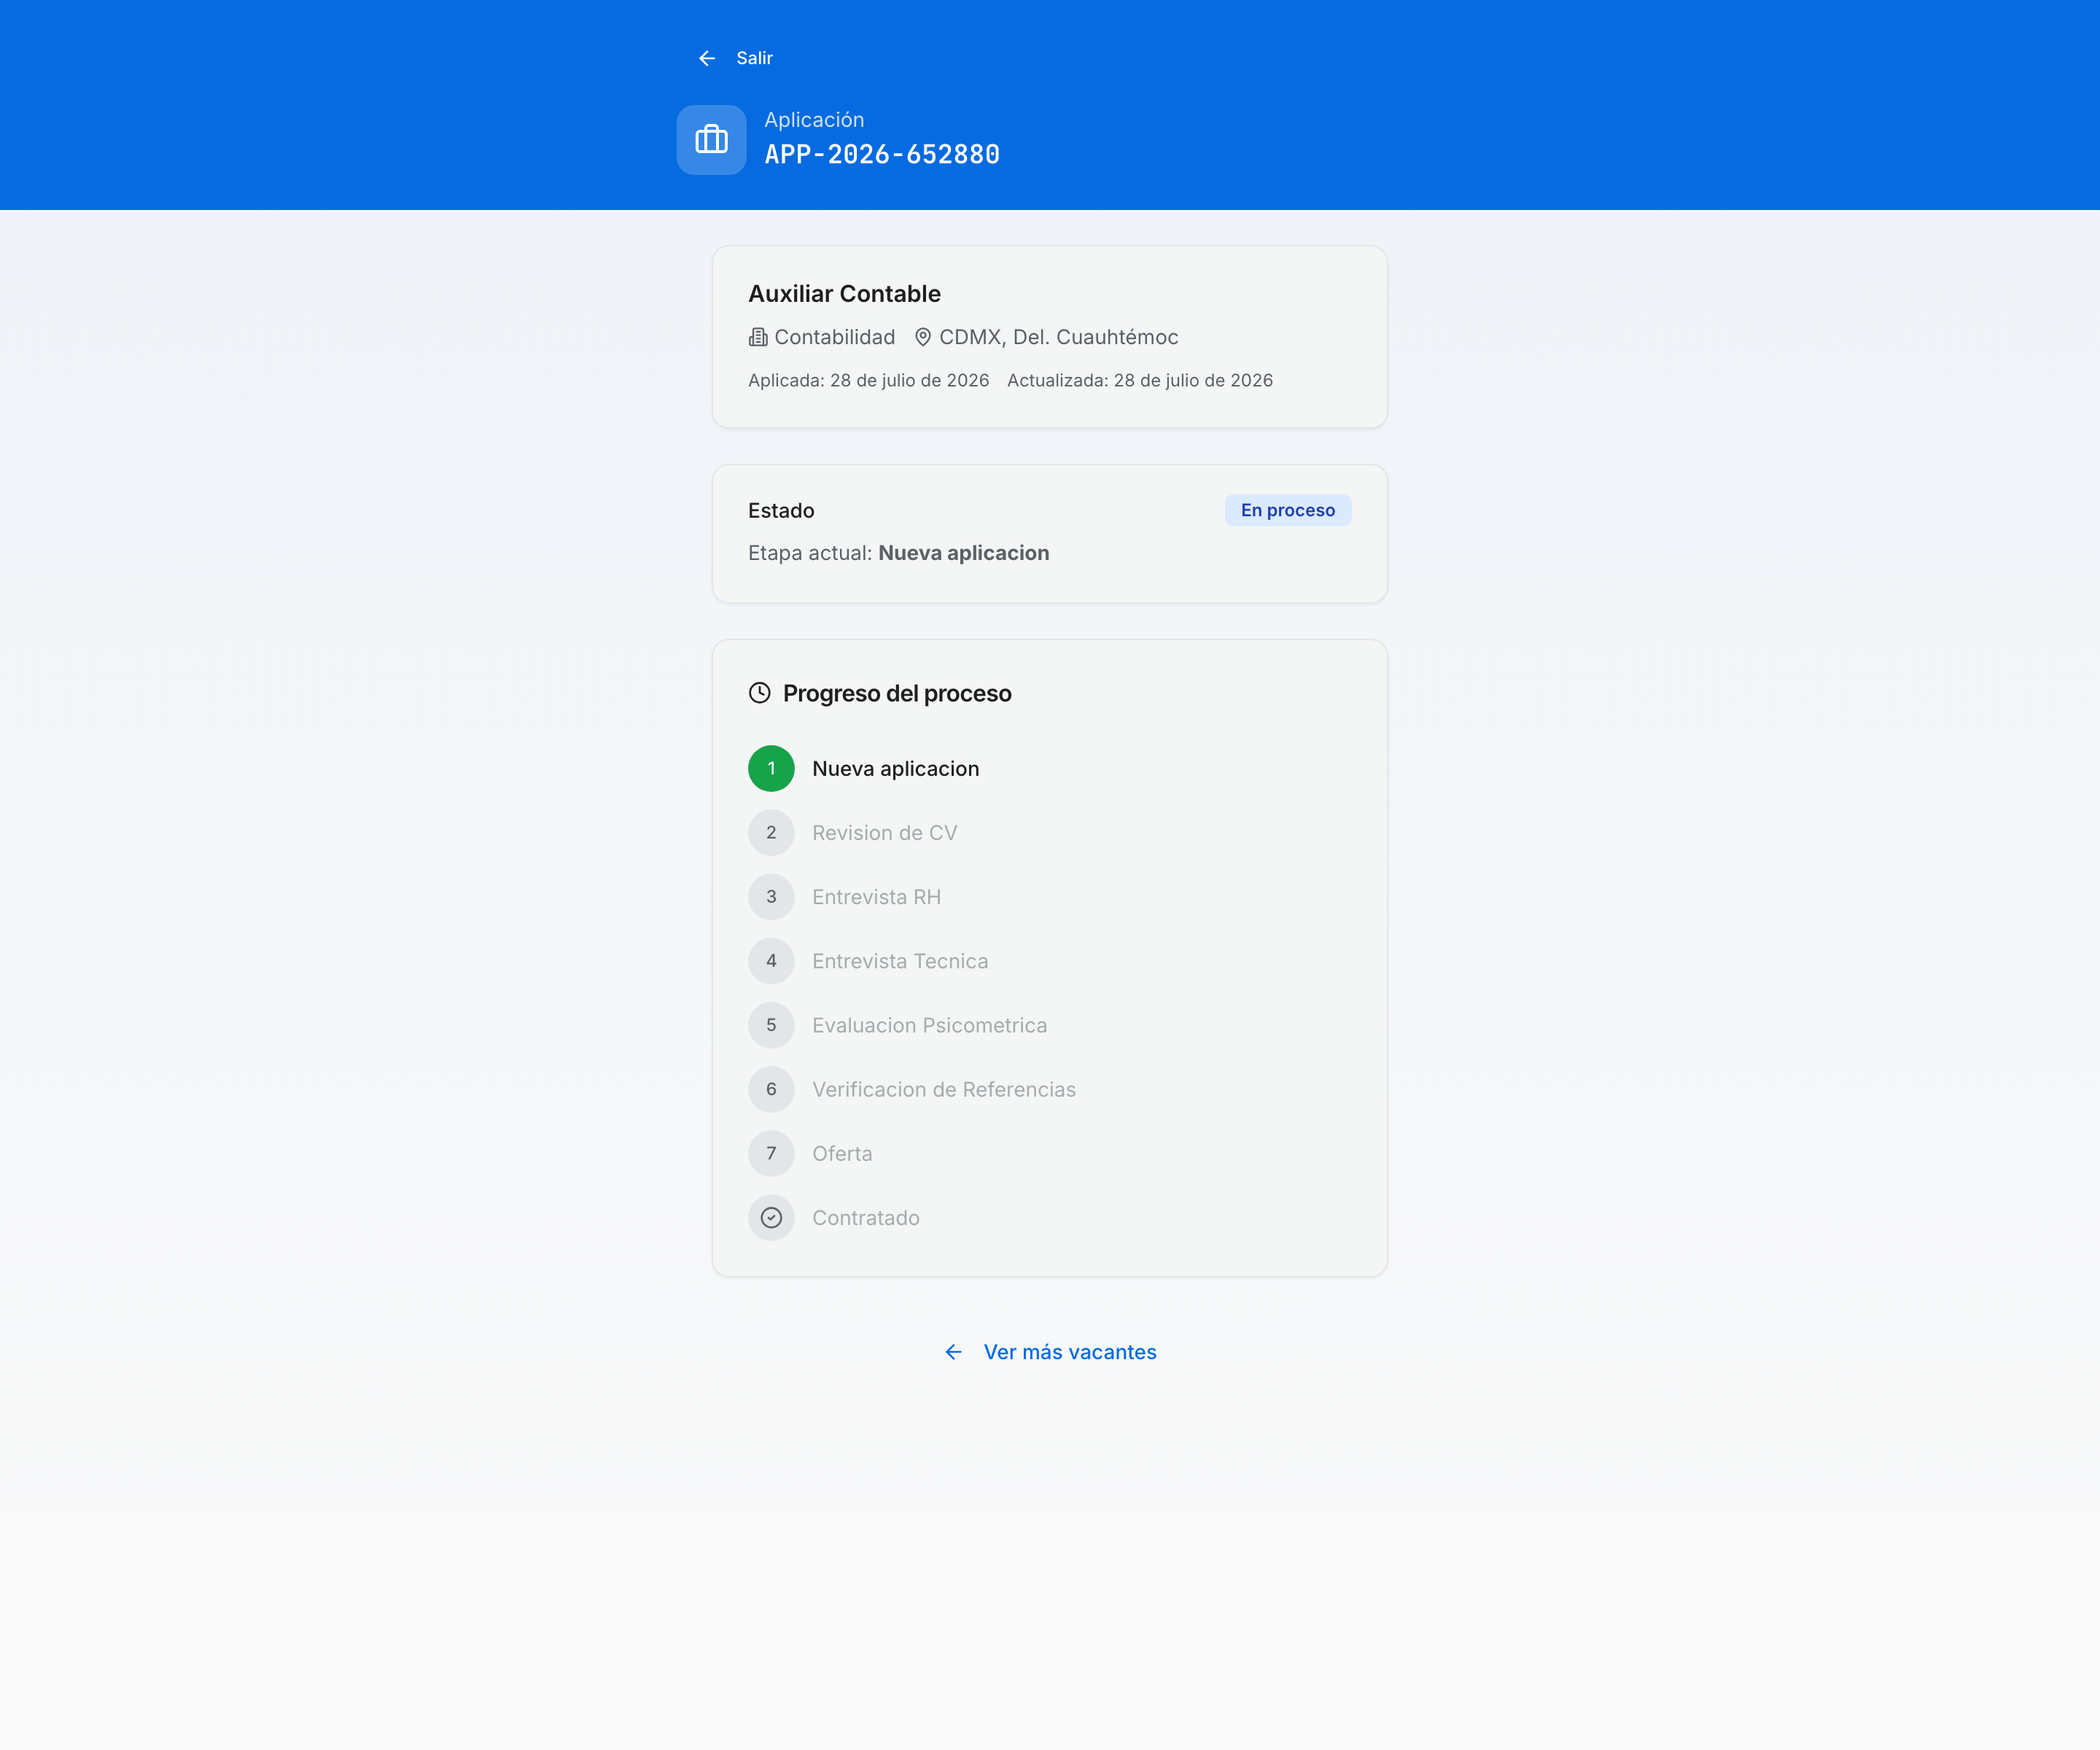This screenshot has width=2100, height=1750.
Task: Click the Salir link
Action: (754, 58)
